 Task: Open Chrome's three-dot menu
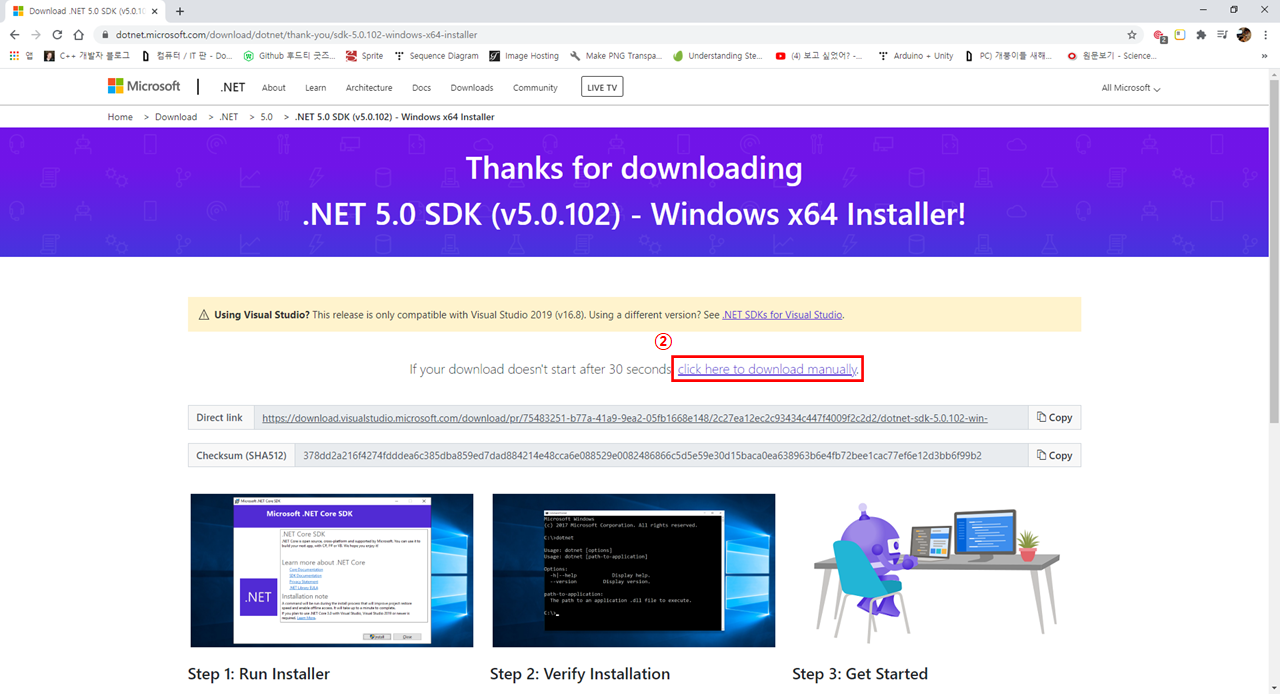1265,34
